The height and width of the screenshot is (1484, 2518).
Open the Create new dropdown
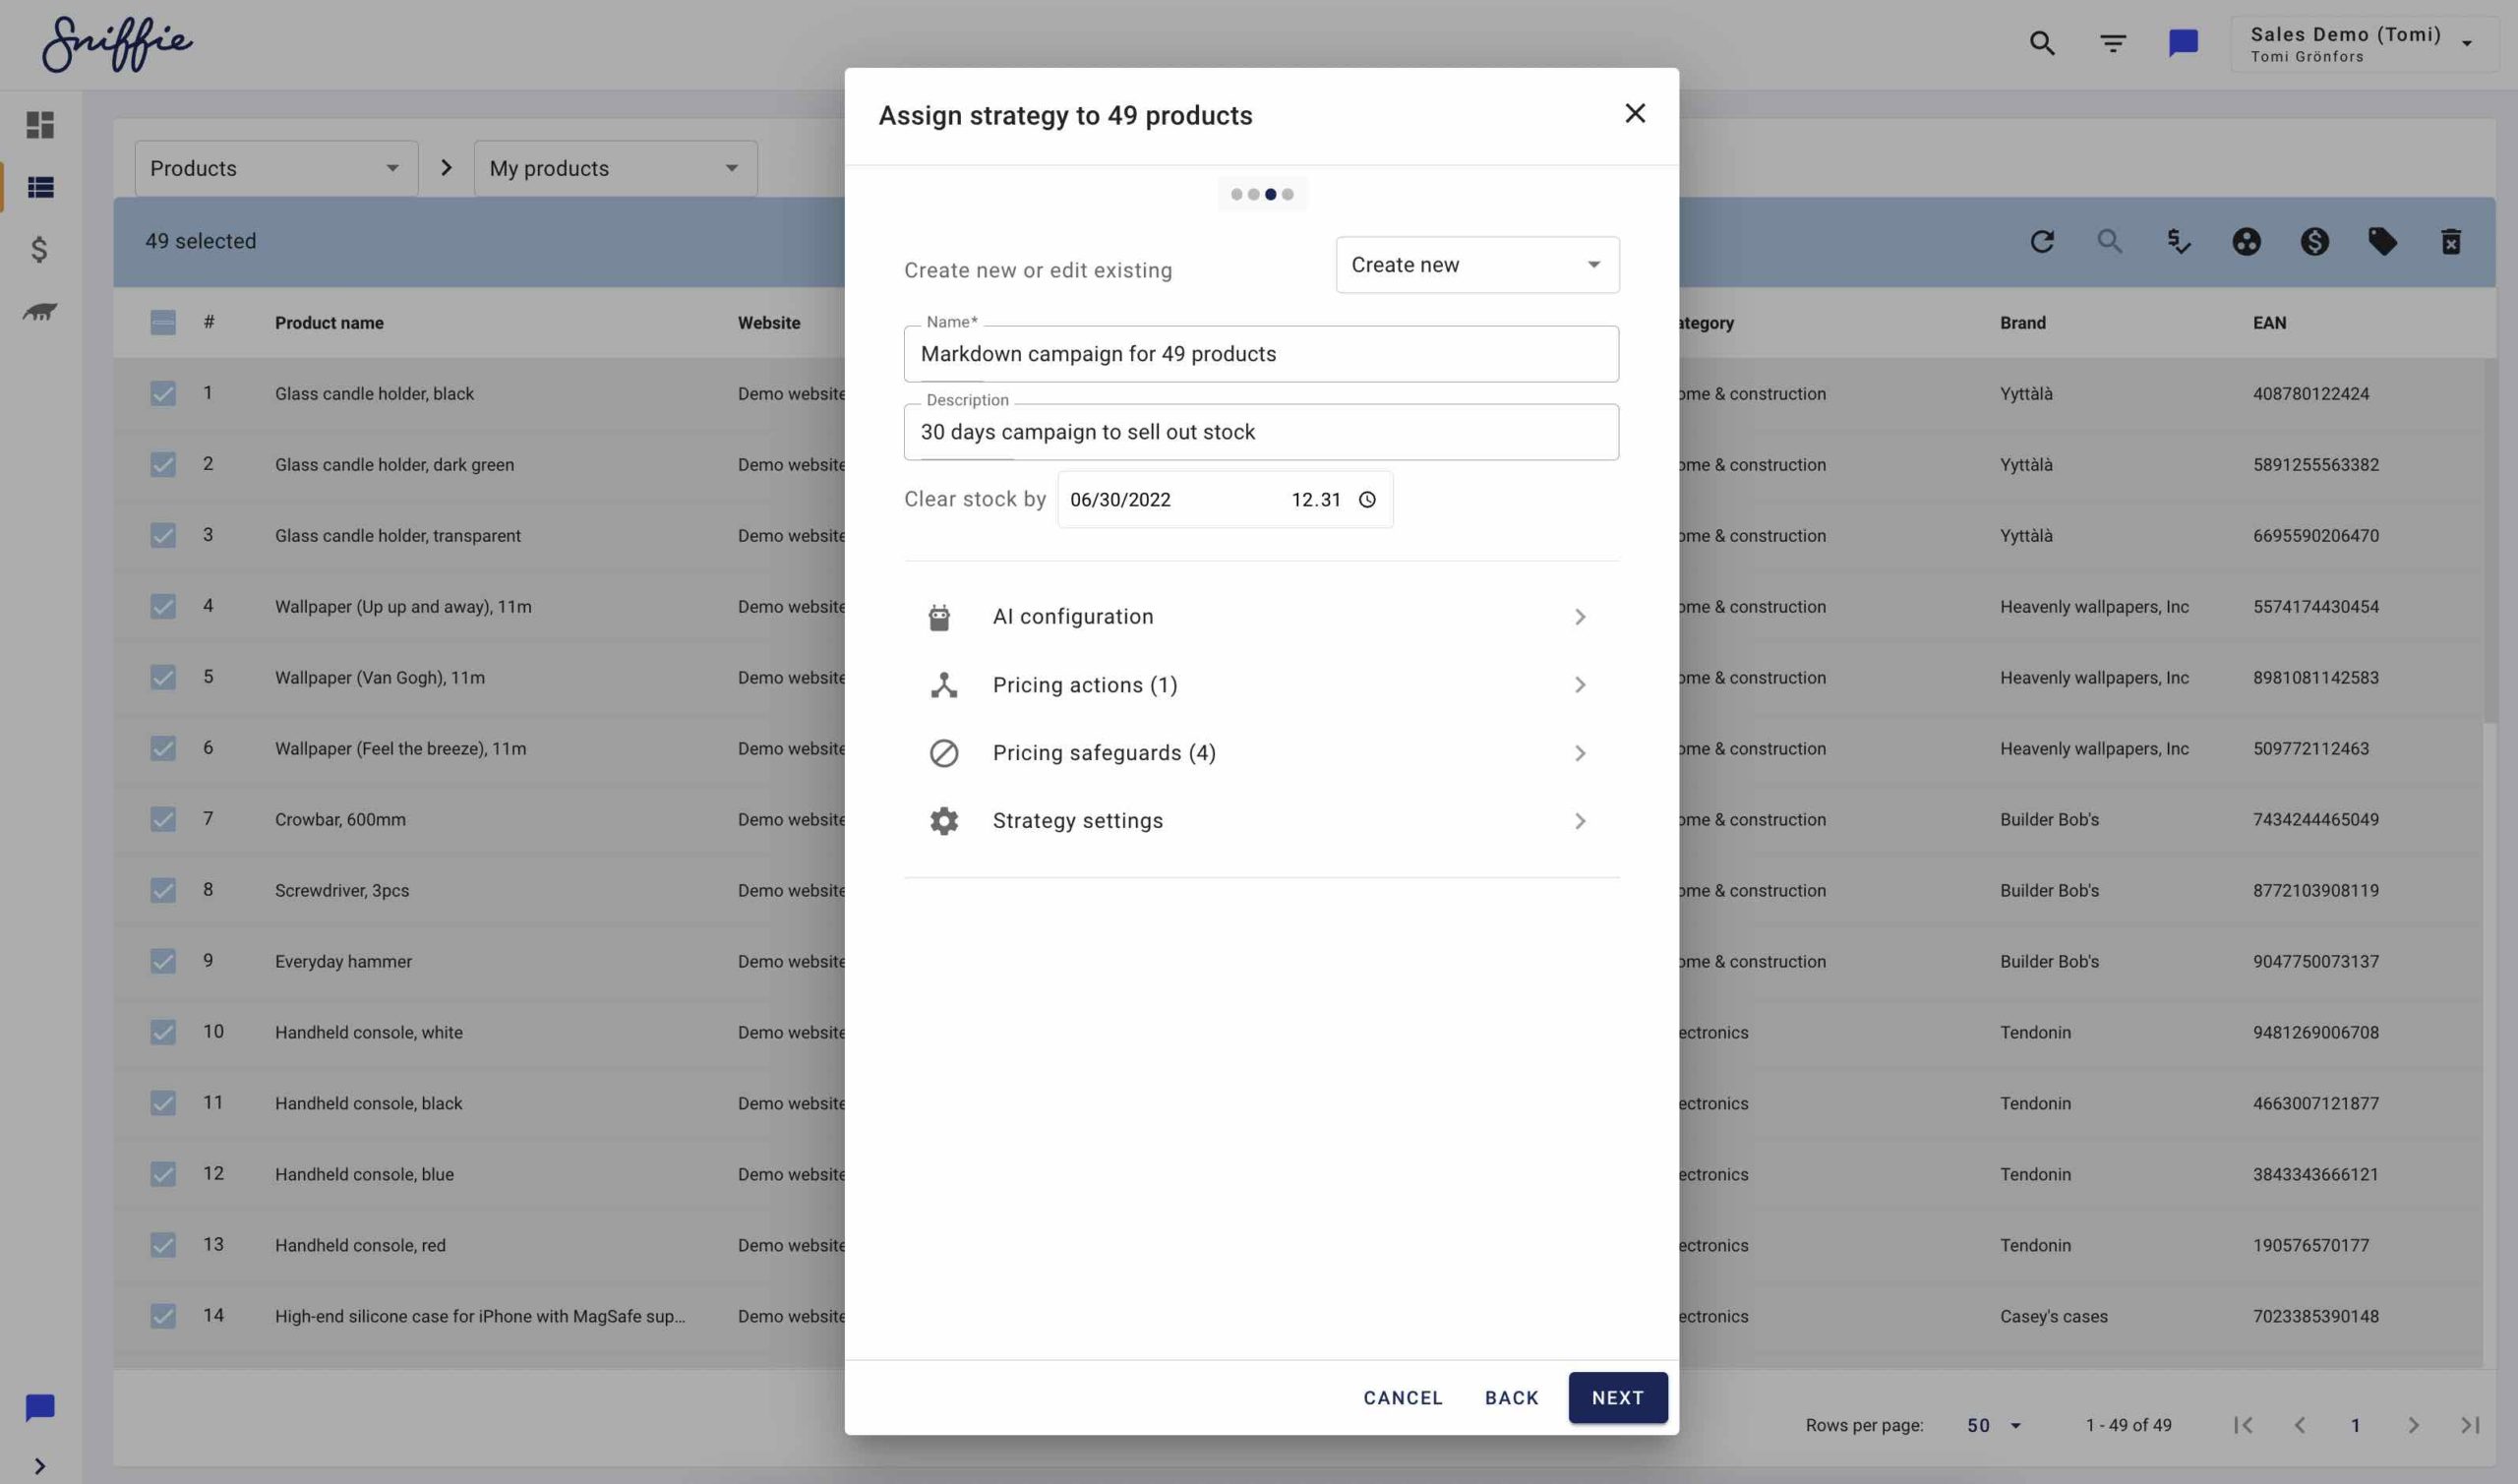pos(1477,265)
